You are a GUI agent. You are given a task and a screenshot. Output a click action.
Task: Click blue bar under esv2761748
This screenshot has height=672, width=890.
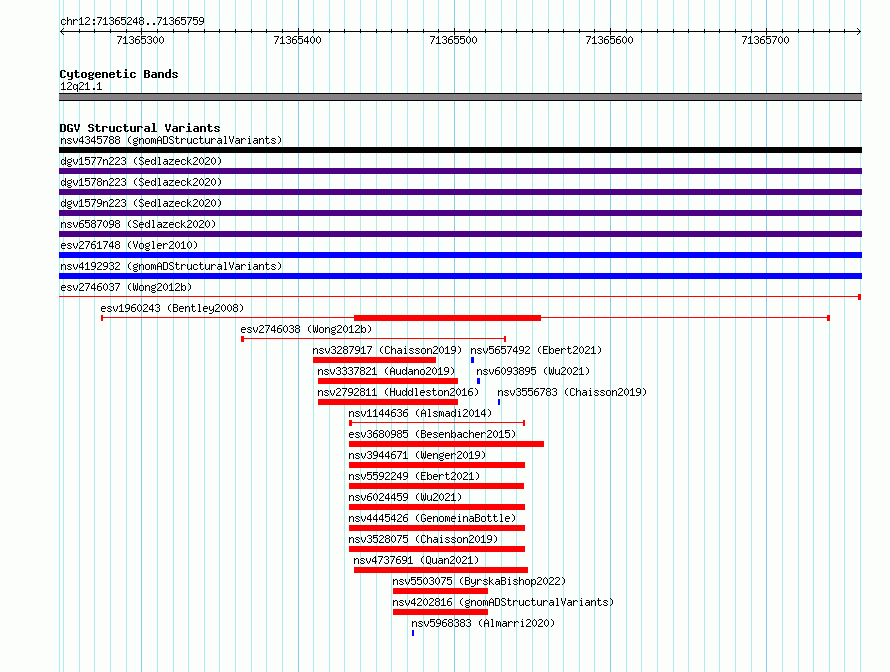(460, 255)
